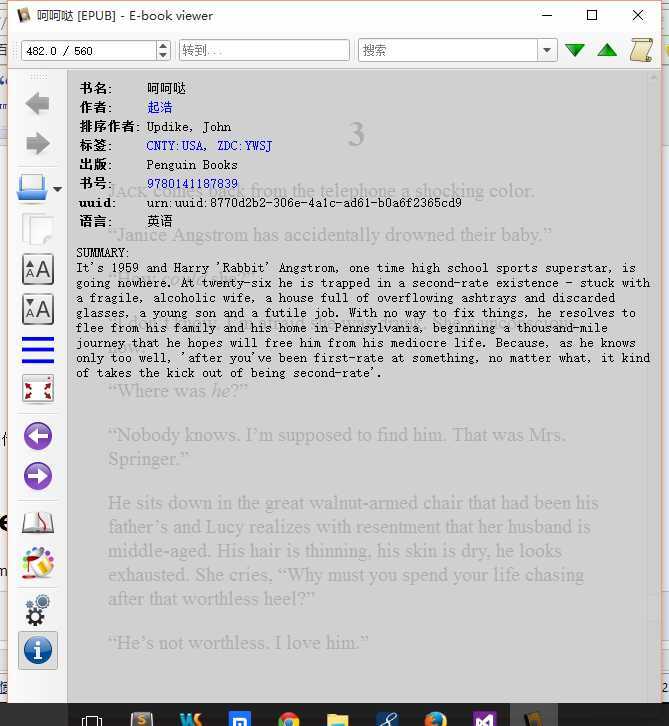The height and width of the screenshot is (726, 669).
Task: Open the Bookmarks icon (book with ribbon)
Action: tap(38, 523)
